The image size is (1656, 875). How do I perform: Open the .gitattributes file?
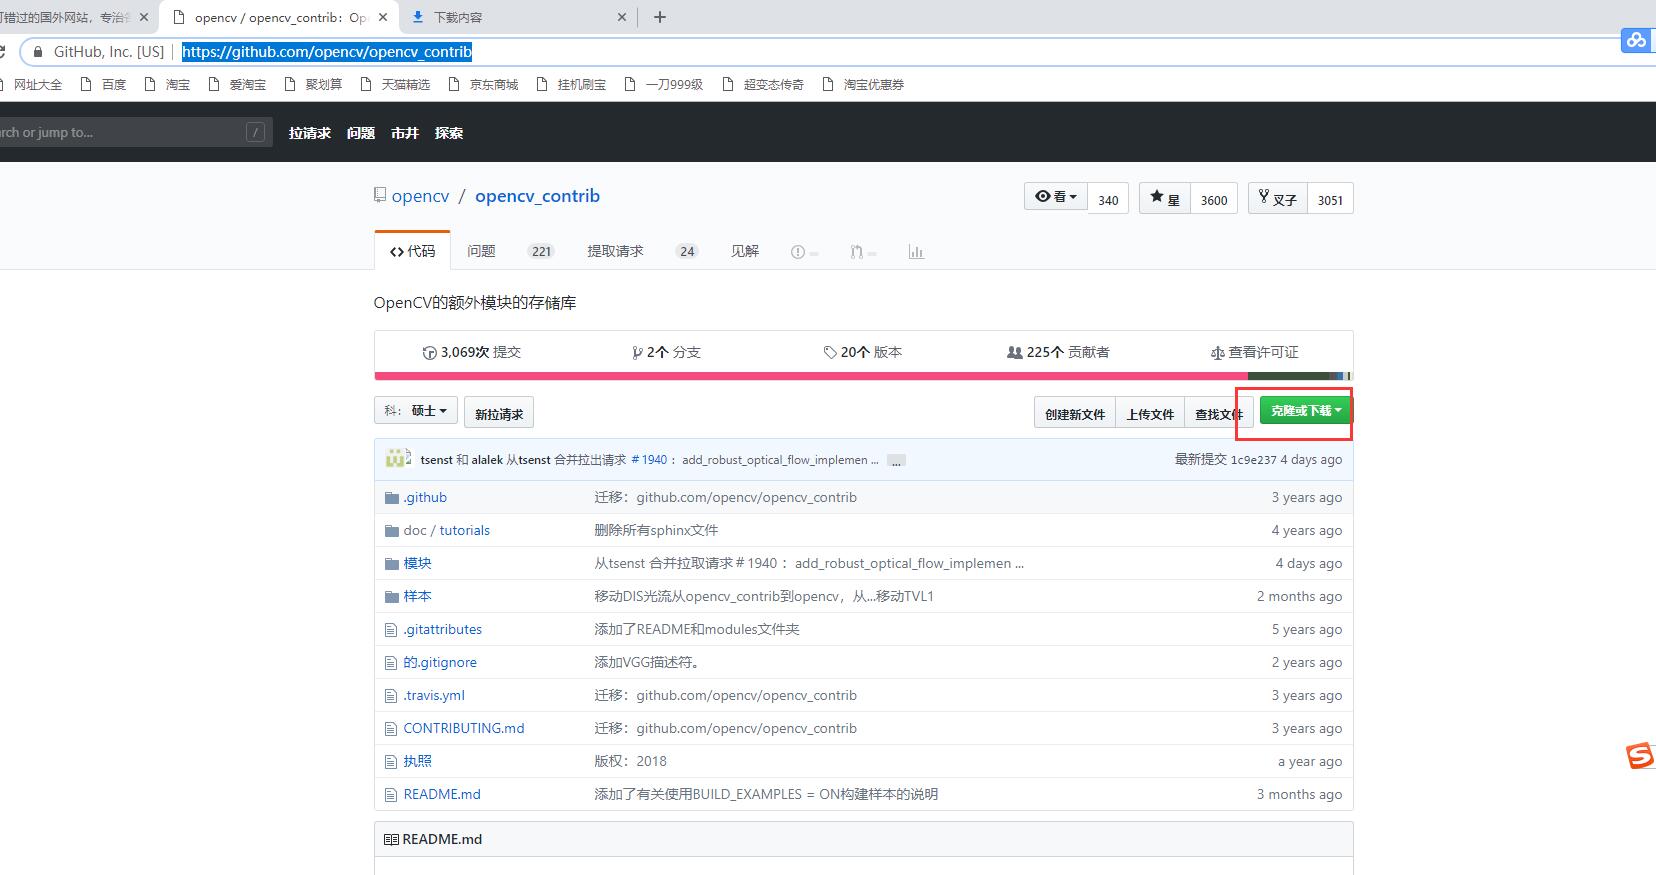pos(442,629)
